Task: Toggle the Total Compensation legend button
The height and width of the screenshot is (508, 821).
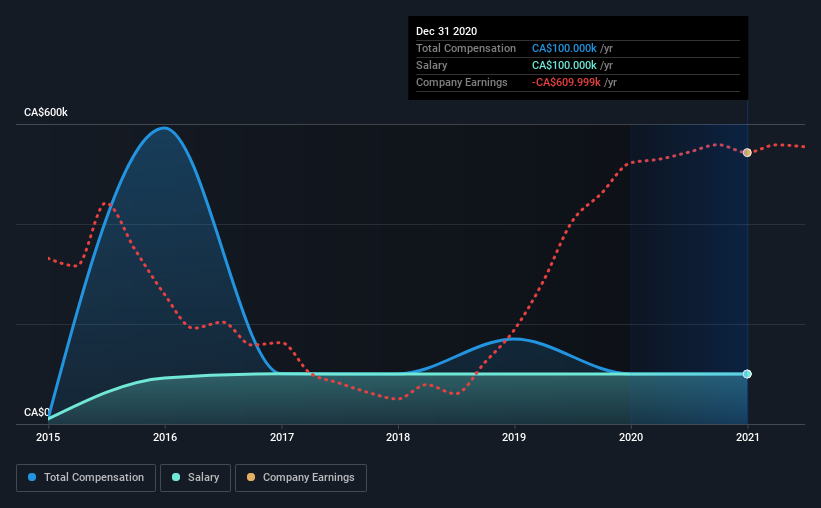Action: 86,478
